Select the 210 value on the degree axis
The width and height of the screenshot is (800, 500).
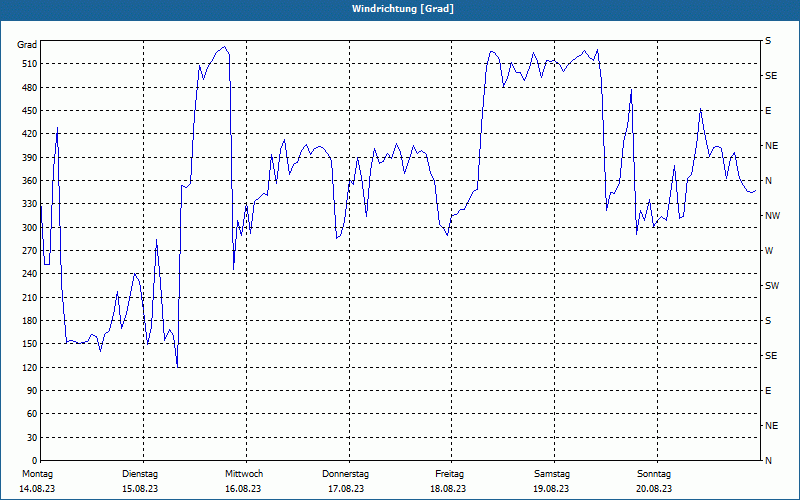(30, 297)
